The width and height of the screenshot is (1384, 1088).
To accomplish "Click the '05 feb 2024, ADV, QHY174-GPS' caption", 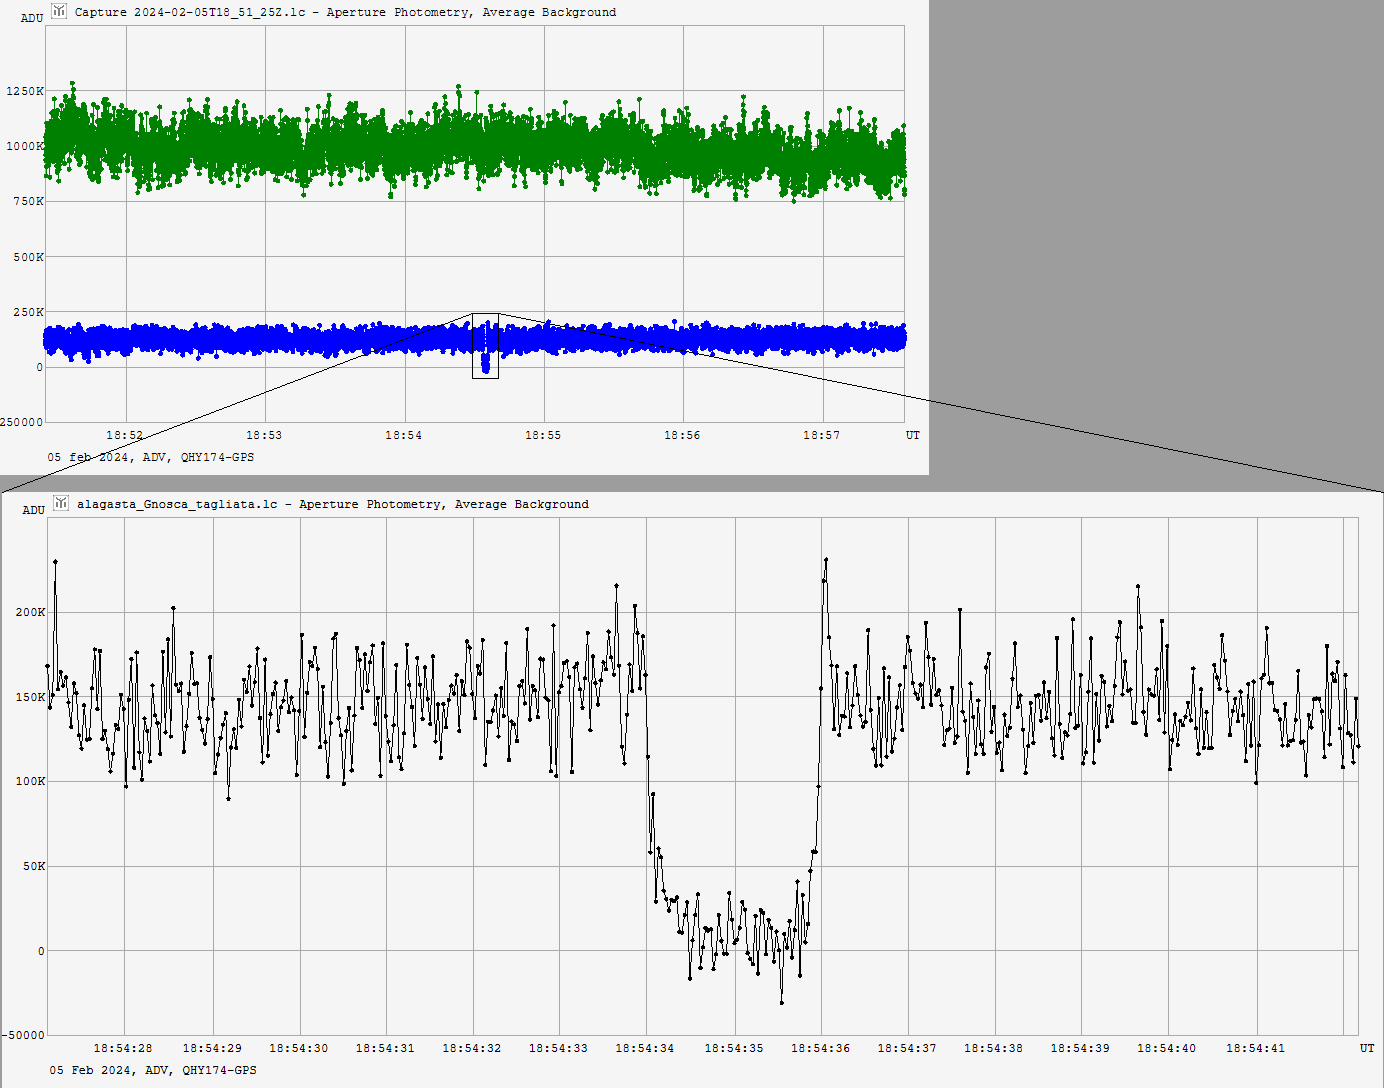I will coord(151,457).
